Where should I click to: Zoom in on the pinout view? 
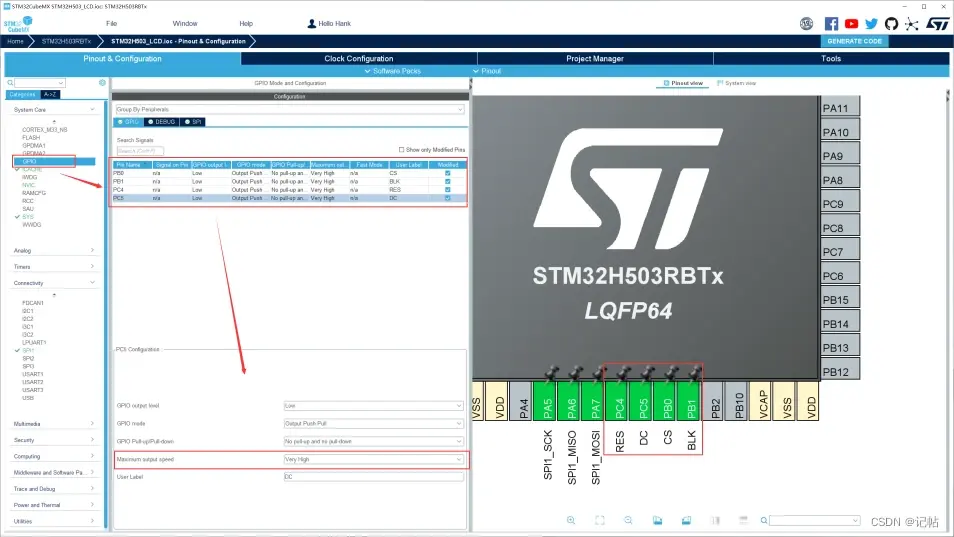[571, 520]
